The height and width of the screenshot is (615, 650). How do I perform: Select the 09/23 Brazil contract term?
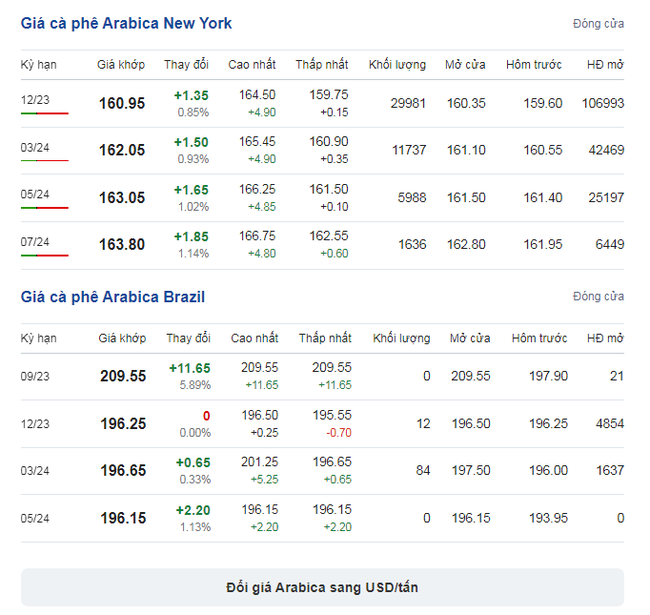(x=35, y=376)
